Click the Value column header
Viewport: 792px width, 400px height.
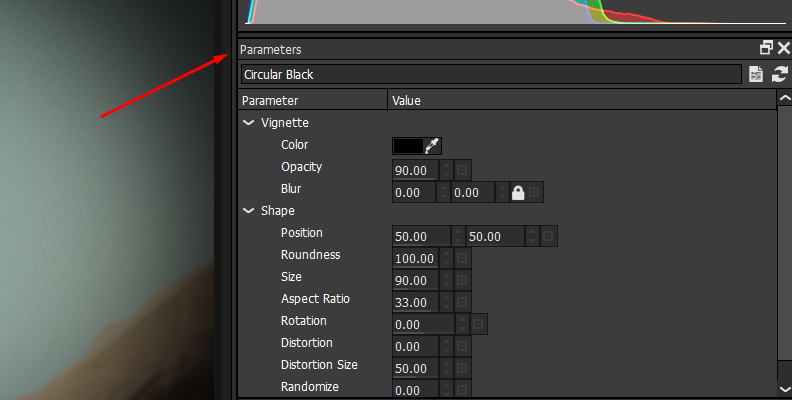point(582,101)
